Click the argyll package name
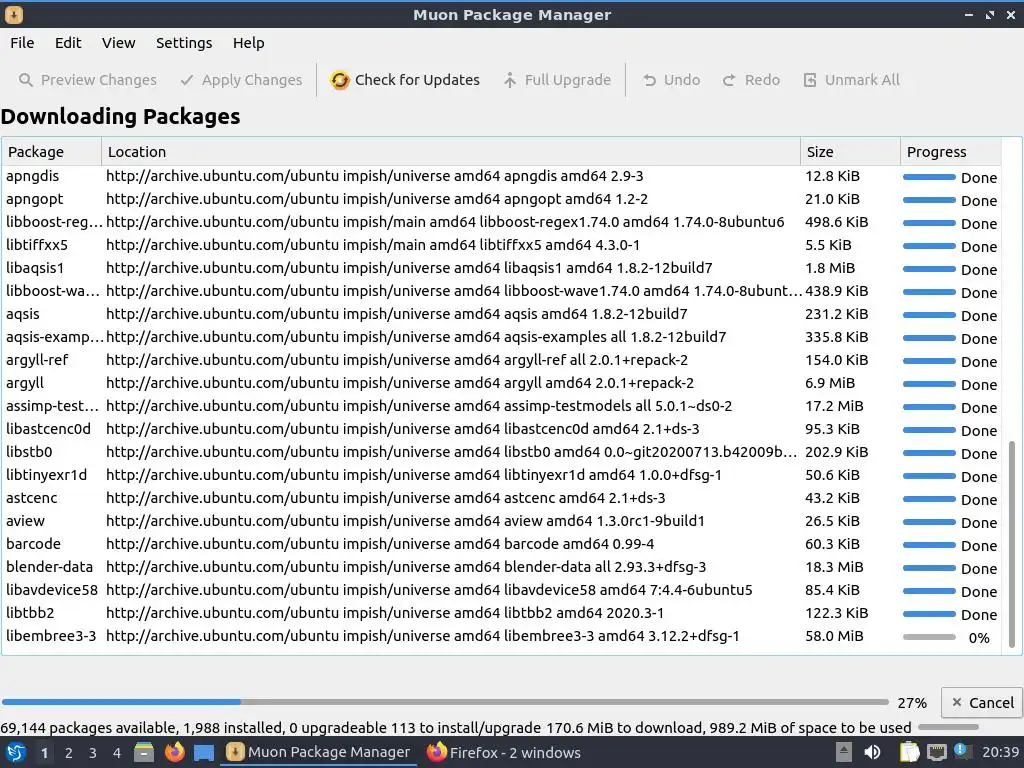Image resolution: width=1024 pixels, height=768 pixels. (x=25, y=383)
